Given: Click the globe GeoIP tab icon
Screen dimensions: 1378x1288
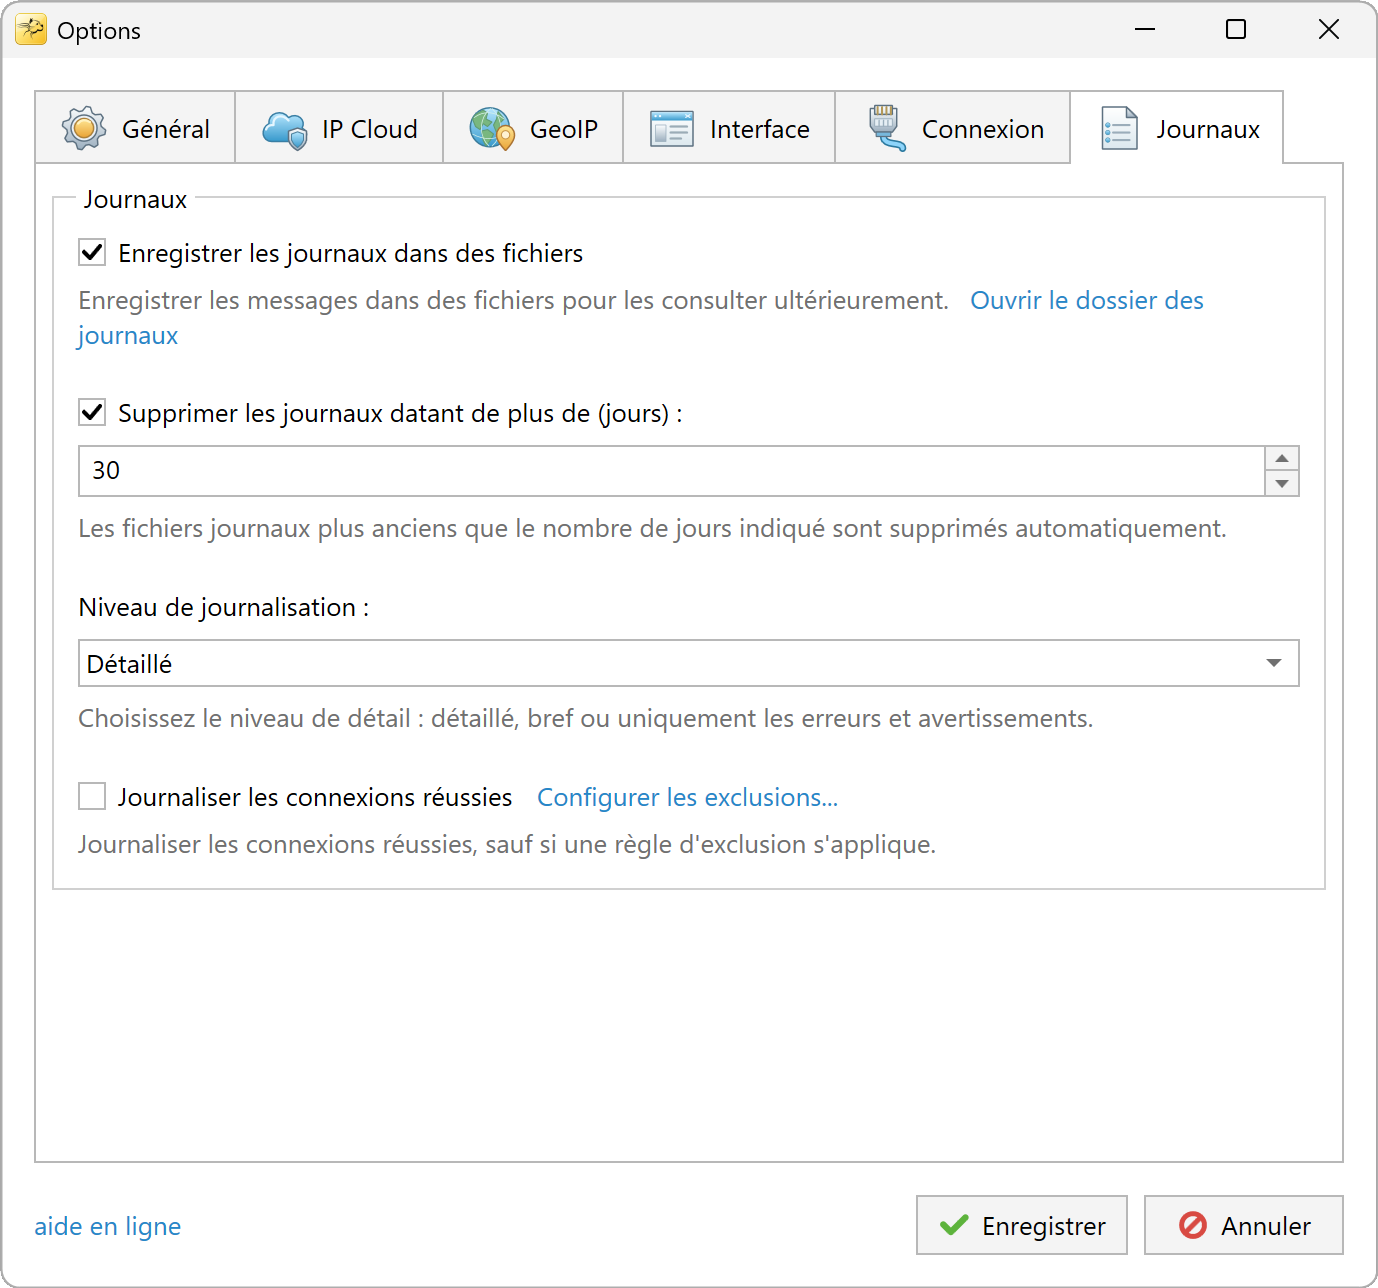Looking at the screenshot, I should click(x=492, y=129).
